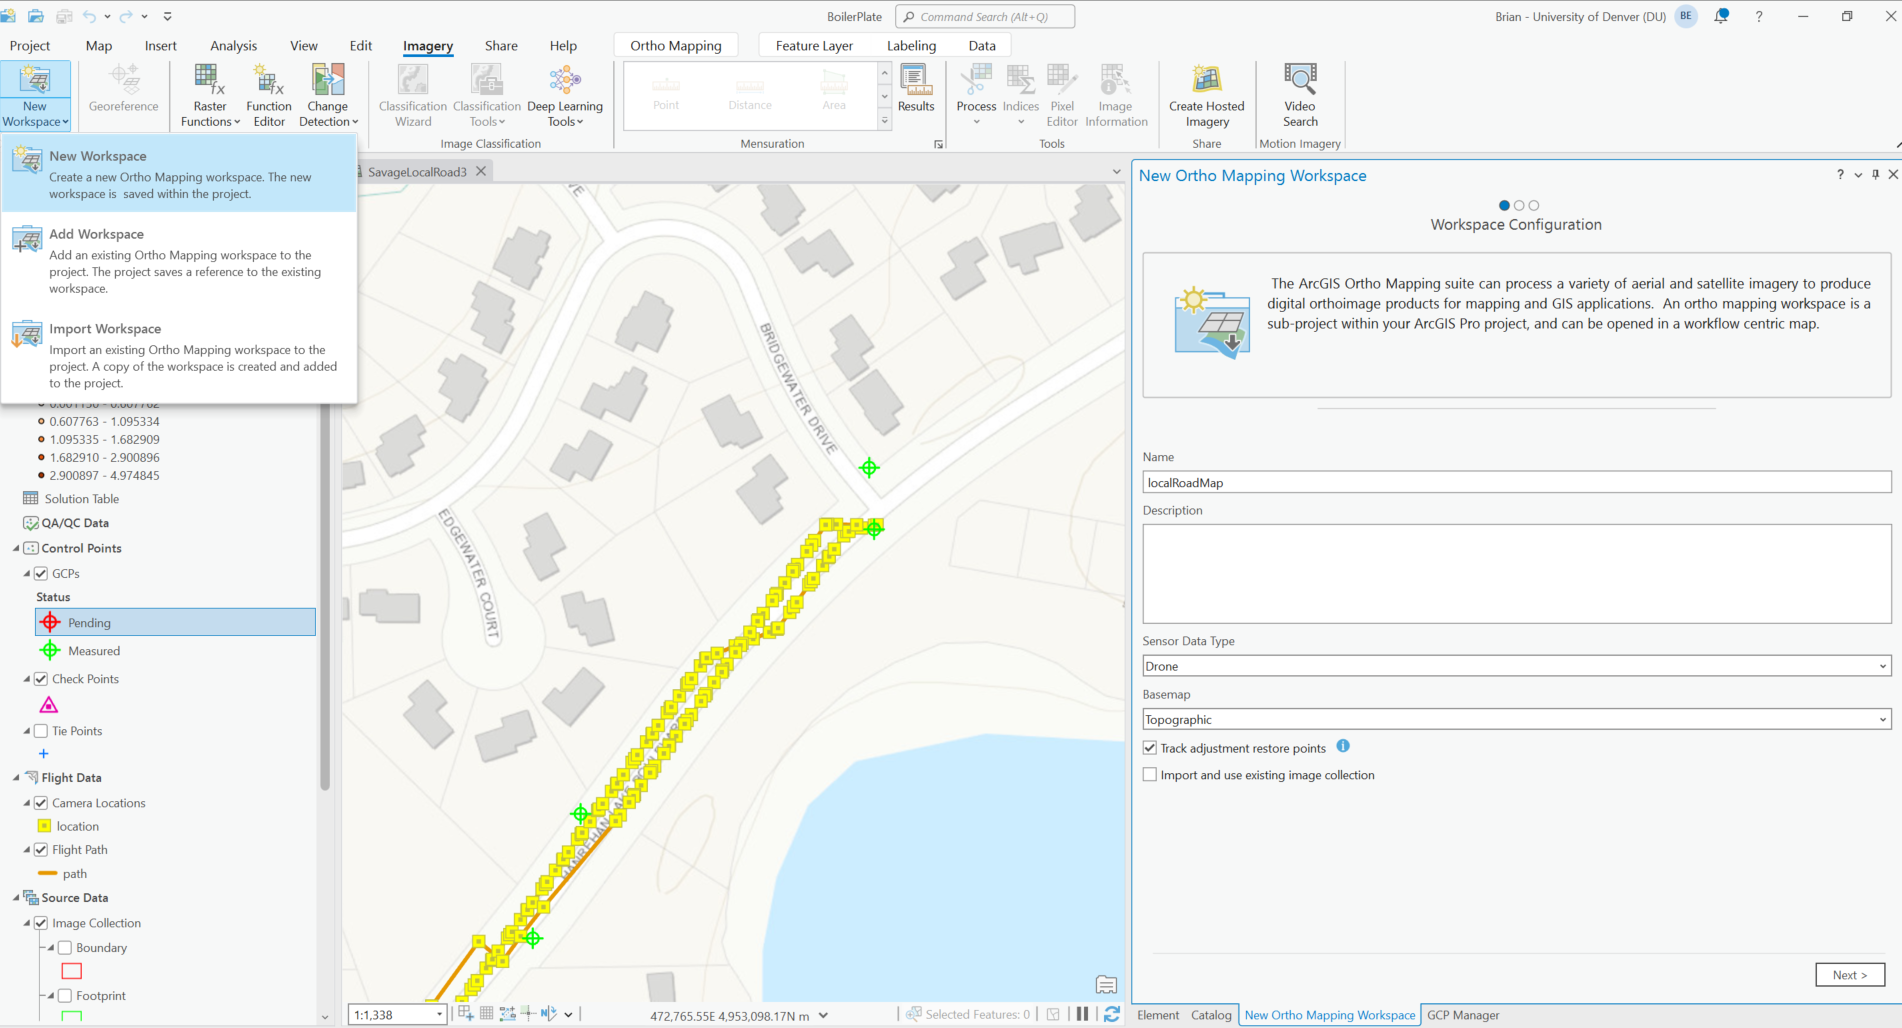Click the pane Auto Hide pin icon

(x=1876, y=175)
